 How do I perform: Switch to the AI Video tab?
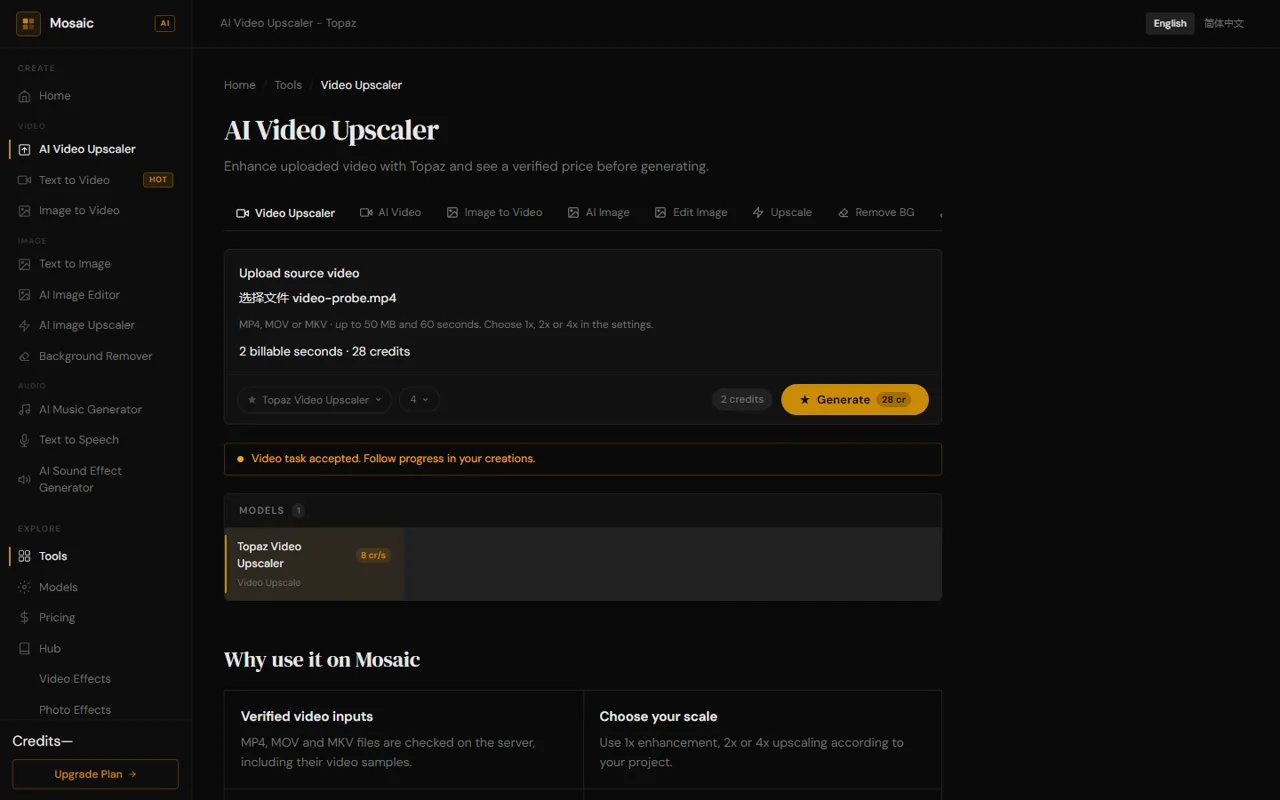(x=391, y=213)
